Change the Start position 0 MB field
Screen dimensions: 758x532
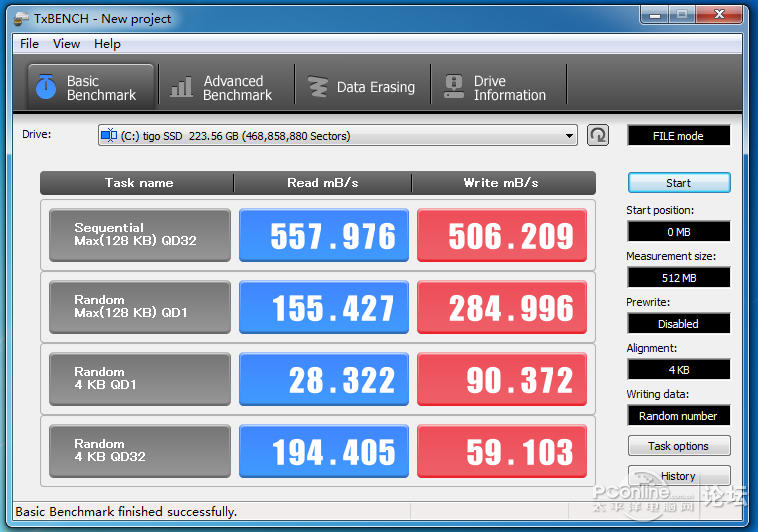pos(678,232)
